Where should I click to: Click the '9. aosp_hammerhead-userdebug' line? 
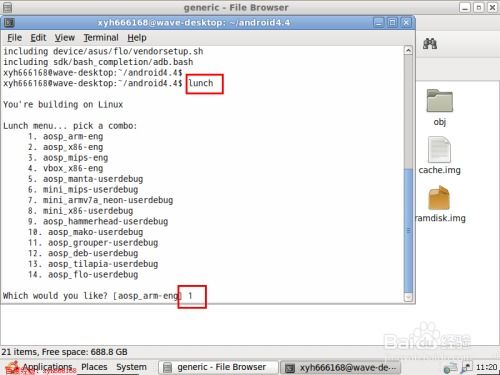tap(98, 222)
